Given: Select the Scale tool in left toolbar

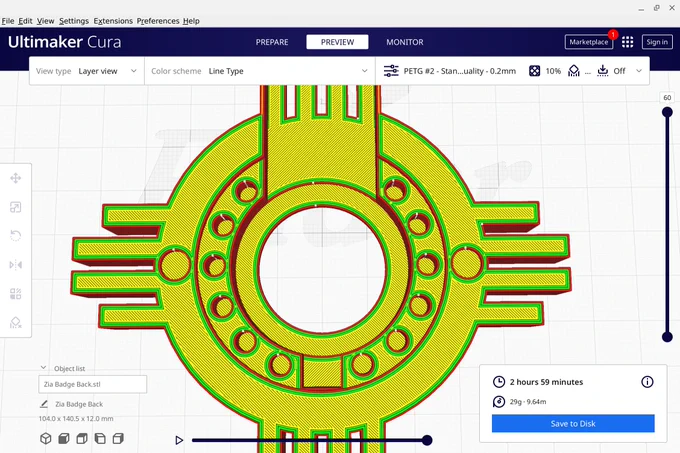Looking at the screenshot, I should [16, 207].
